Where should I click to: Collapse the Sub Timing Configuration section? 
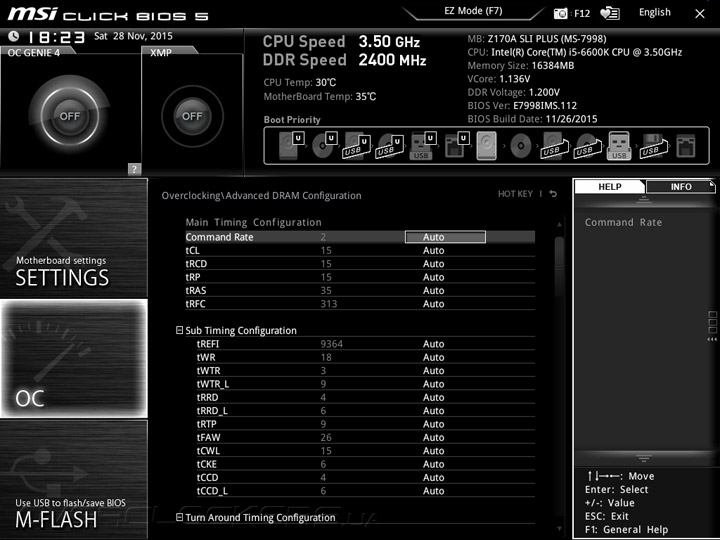[180, 330]
